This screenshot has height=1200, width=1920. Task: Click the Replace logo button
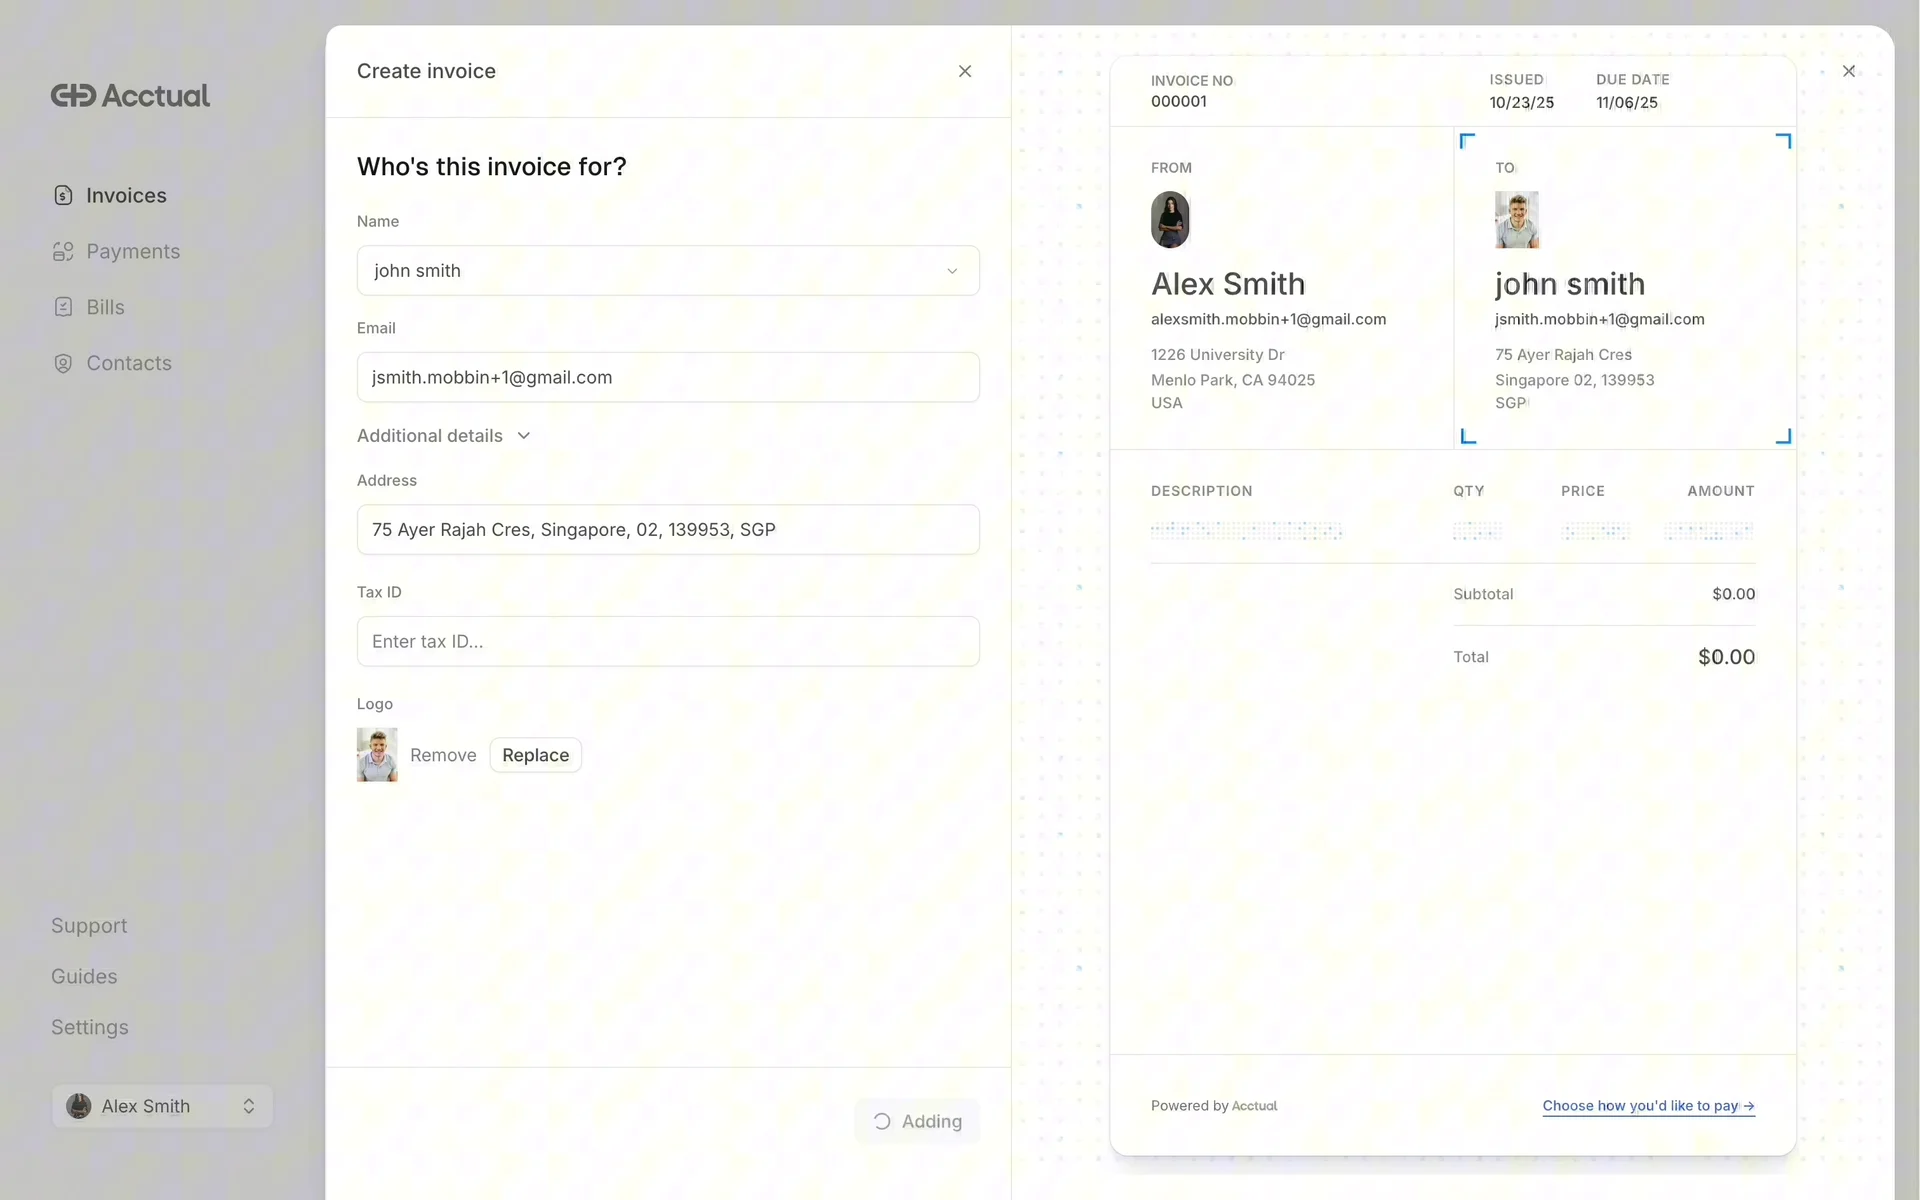(535, 755)
